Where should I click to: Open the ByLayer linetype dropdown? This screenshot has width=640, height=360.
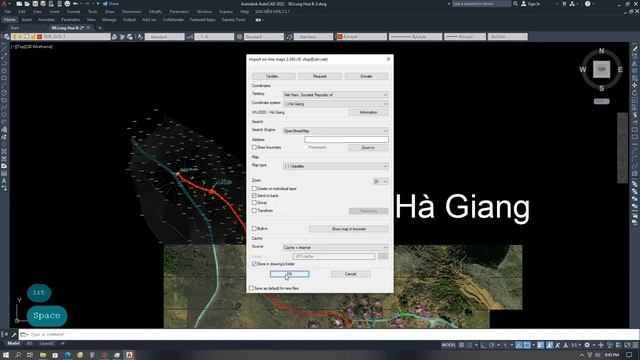pyautogui.click(x=415, y=37)
